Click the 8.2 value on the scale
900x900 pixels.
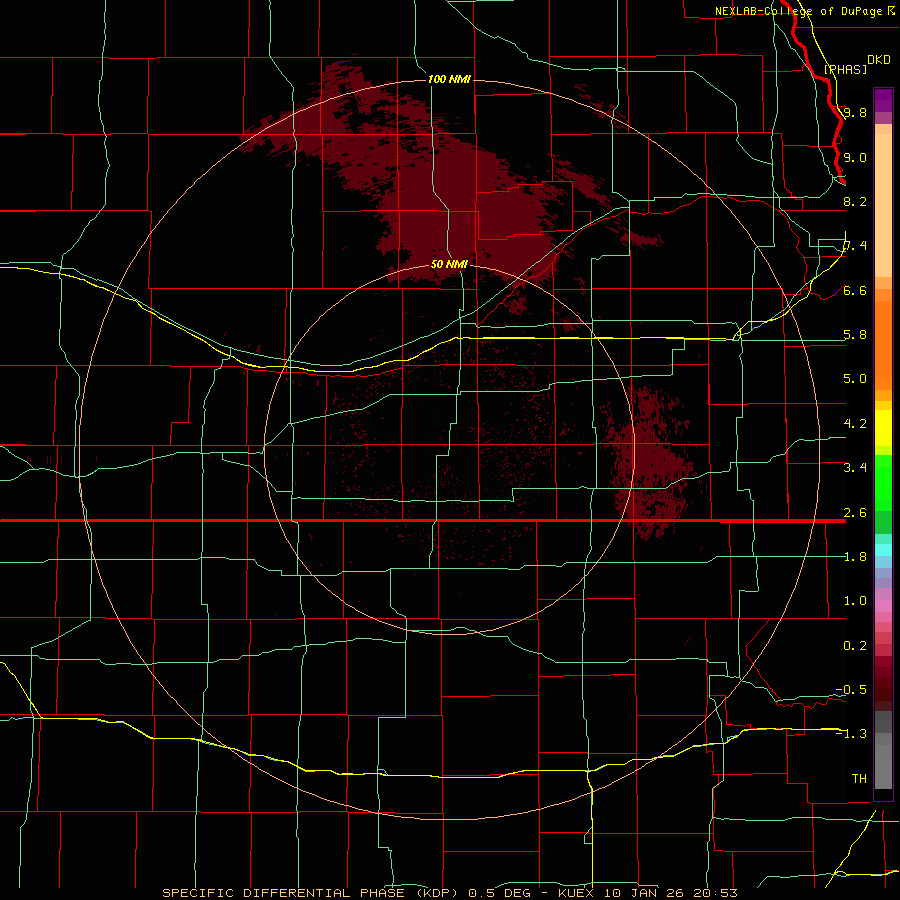[855, 201]
